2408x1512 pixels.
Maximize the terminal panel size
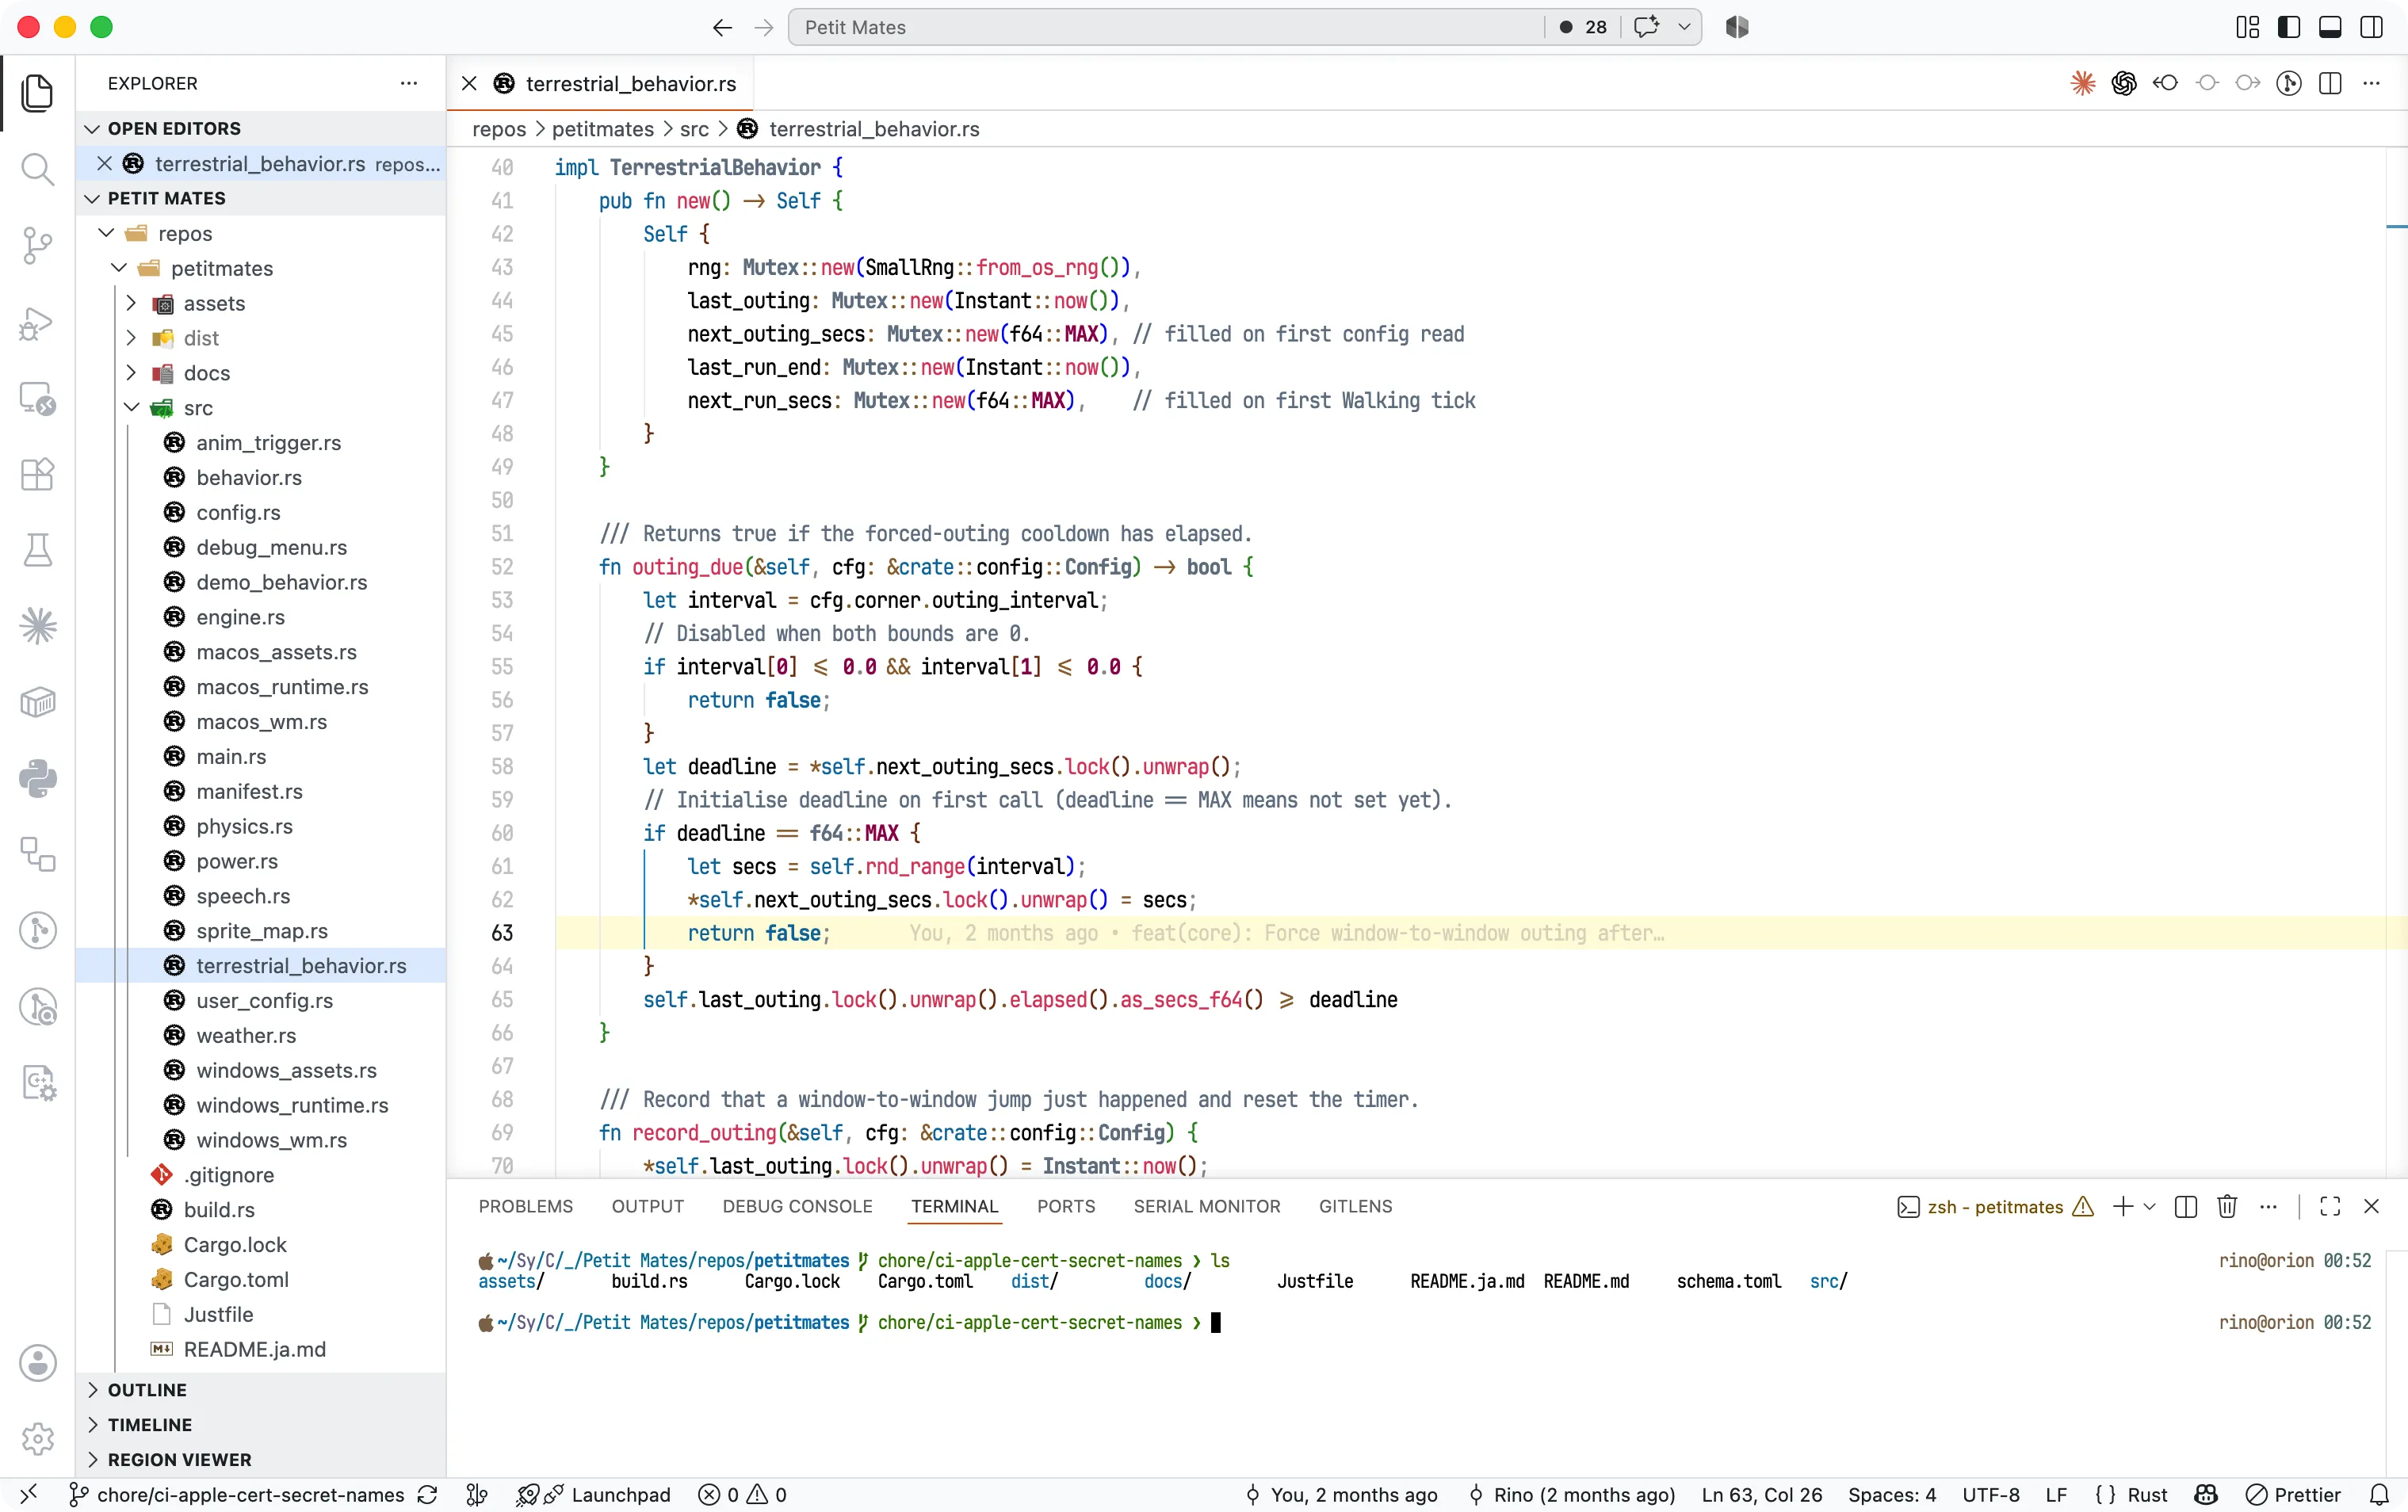2330,1207
